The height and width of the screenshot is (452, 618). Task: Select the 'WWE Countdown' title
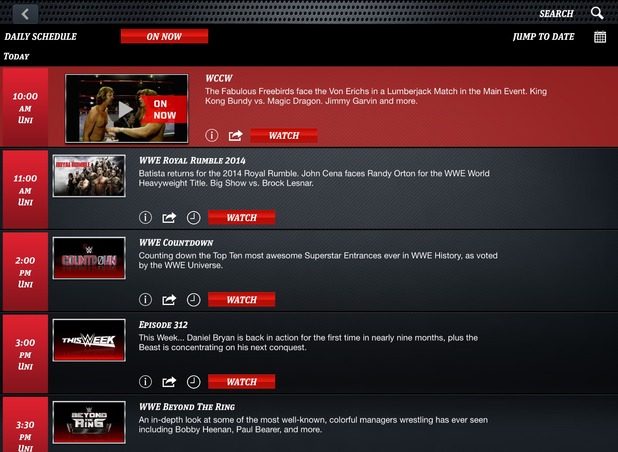coord(176,243)
